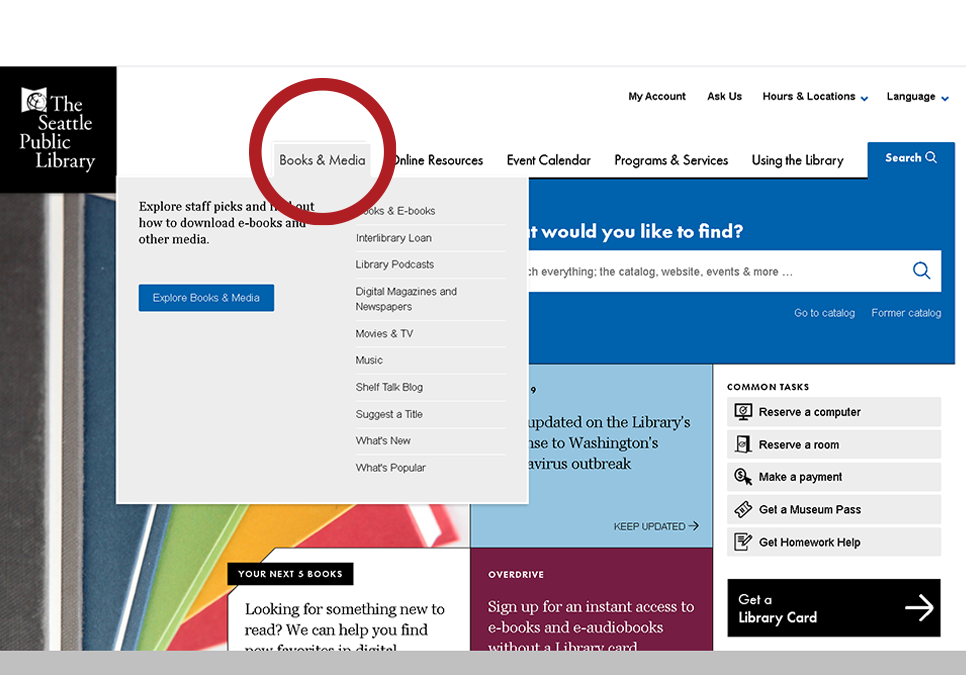Click inside the site search field
The image size is (966, 675).
tap(750, 271)
